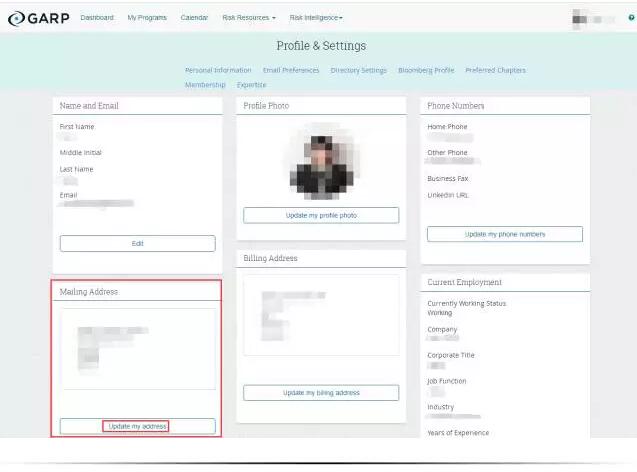Expand the Risk Intelligence dropdown
This screenshot has width=637, height=472.
[x=316, y=17]
